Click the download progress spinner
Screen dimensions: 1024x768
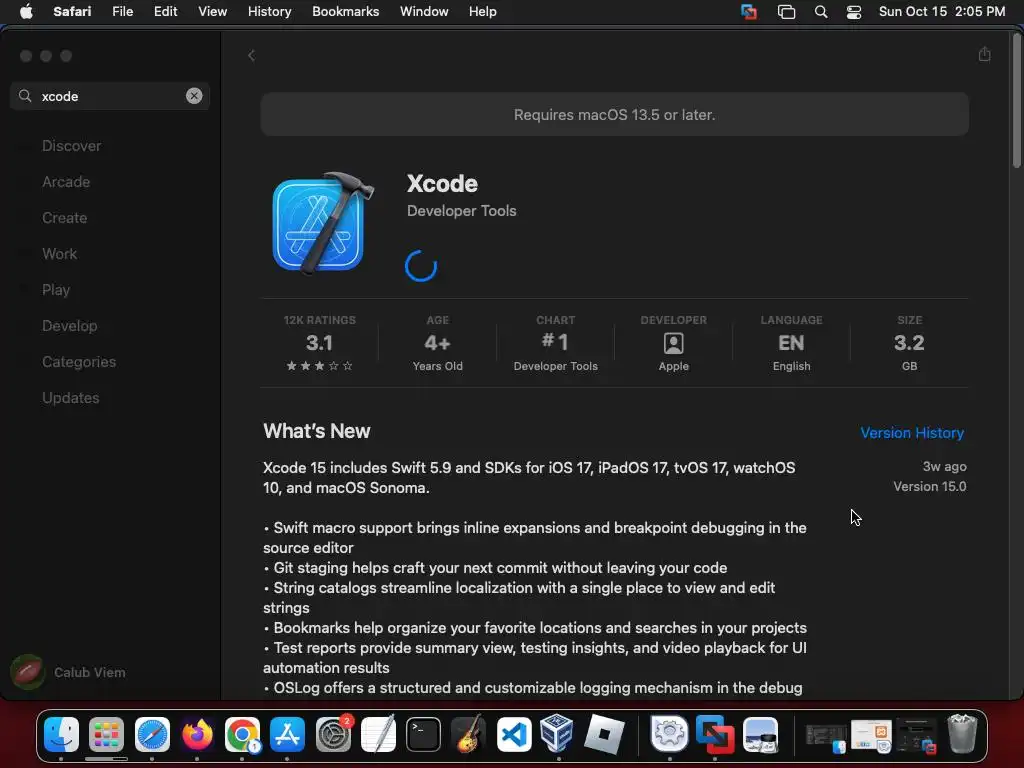(x=421, y=266)
